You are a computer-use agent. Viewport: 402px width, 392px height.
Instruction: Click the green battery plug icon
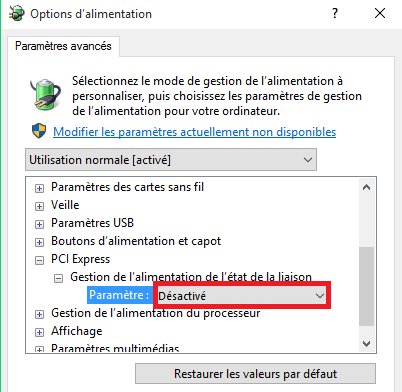46,94
